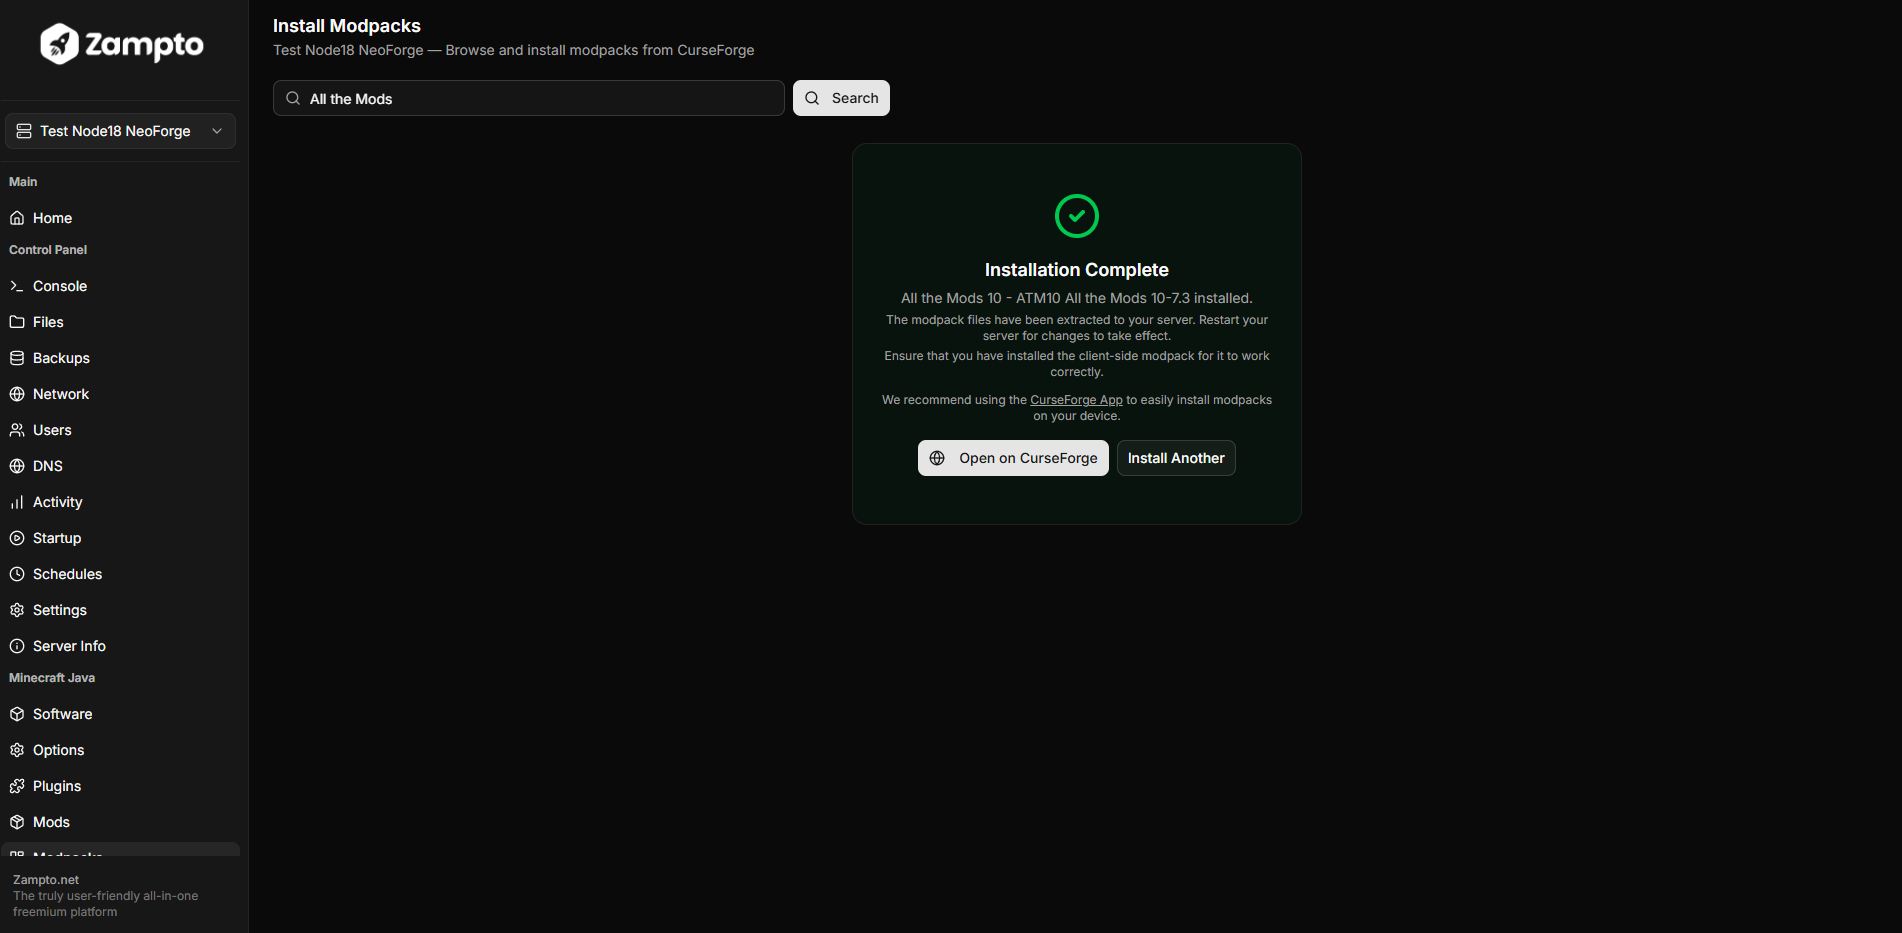Click the Schedules clock icon
Image resolution: width=1902 pixels, height=933 pixels.
[17, 574]
